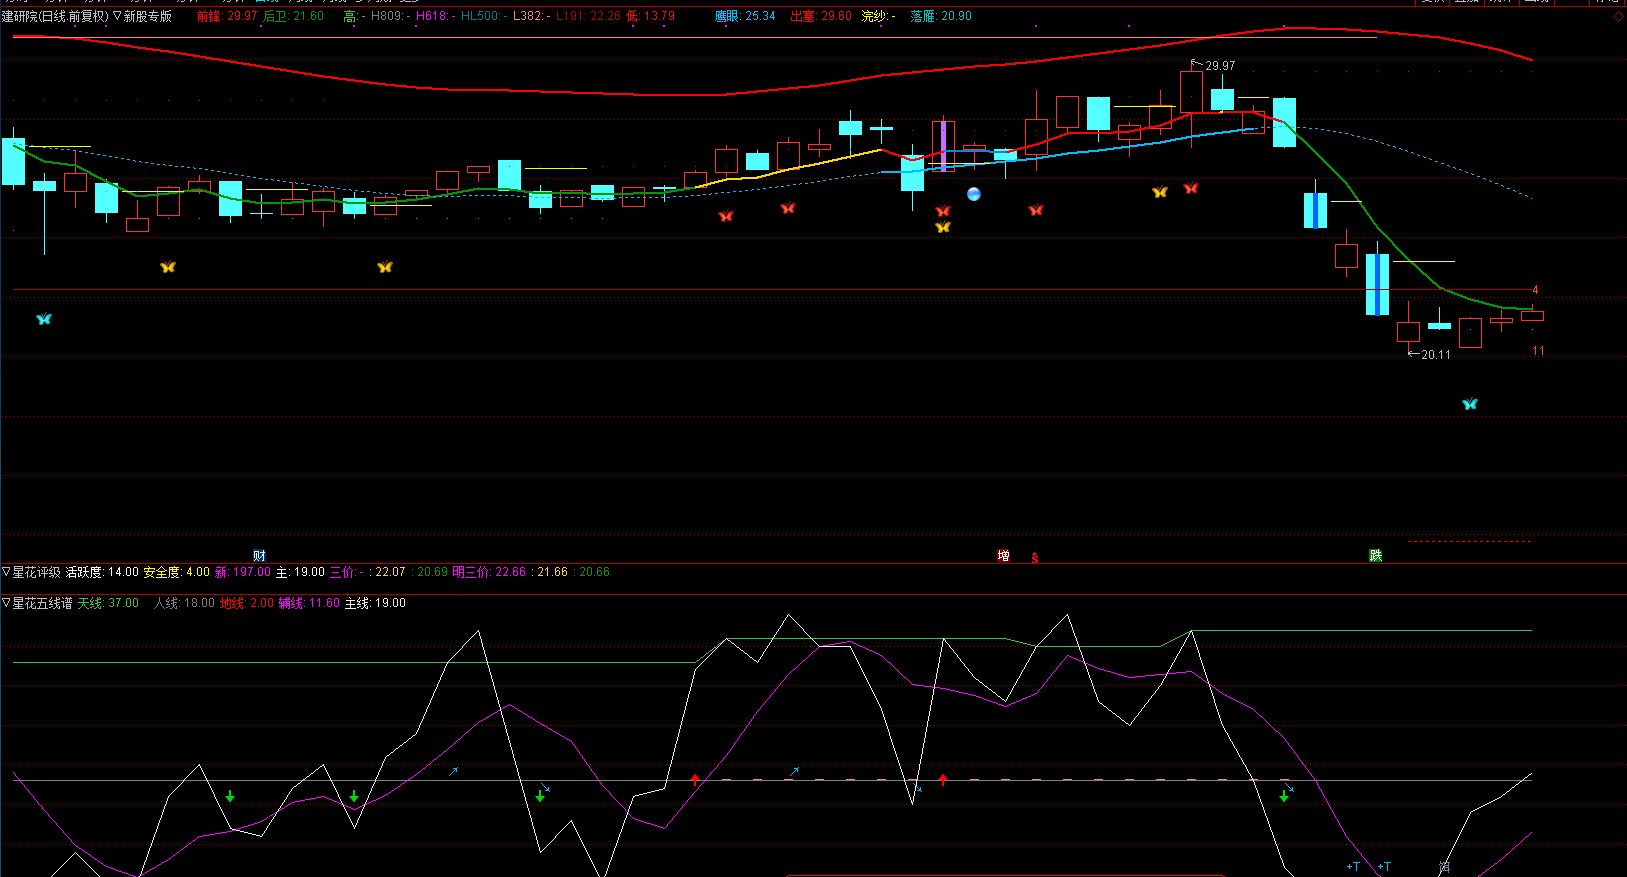This screenshot has width=1627, height=877.
Task: Click the 新股专版 indicator name
Action: [x=148, y=16]
